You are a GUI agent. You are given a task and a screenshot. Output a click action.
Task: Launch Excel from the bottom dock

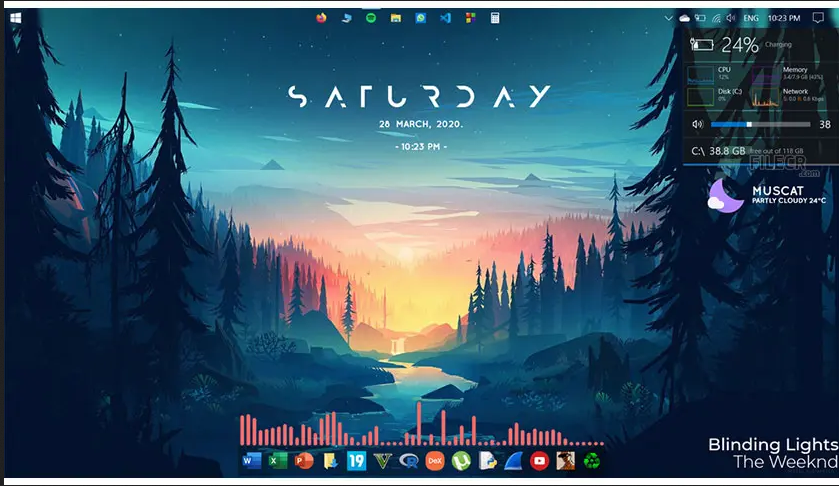(x=277, y=461)
